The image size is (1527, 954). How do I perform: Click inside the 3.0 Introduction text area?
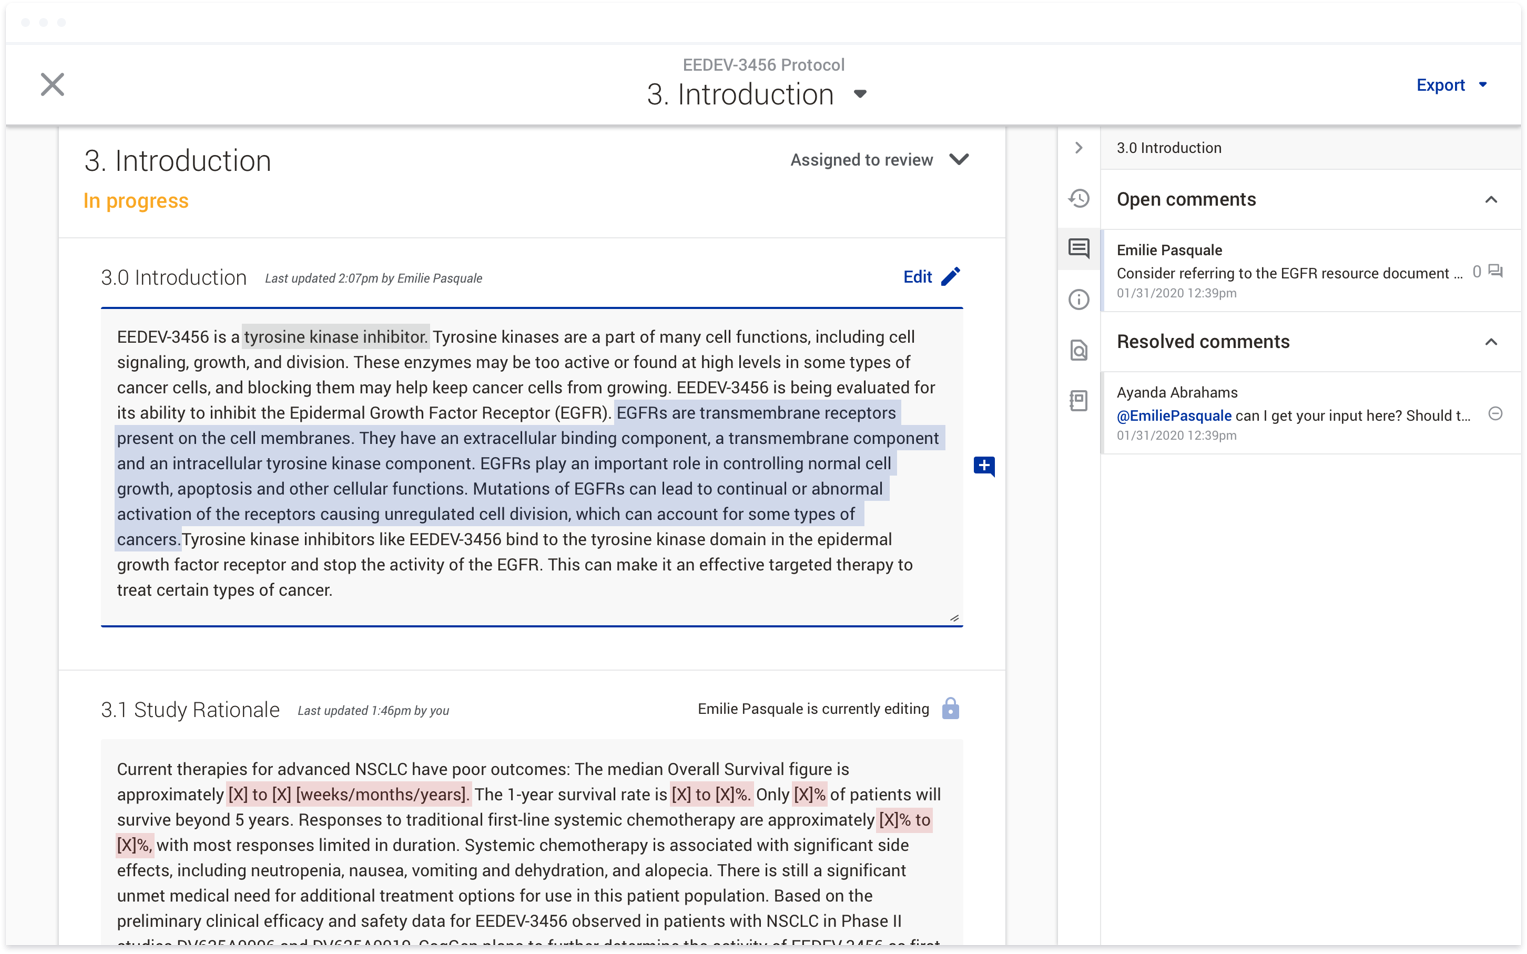(532, 467)
